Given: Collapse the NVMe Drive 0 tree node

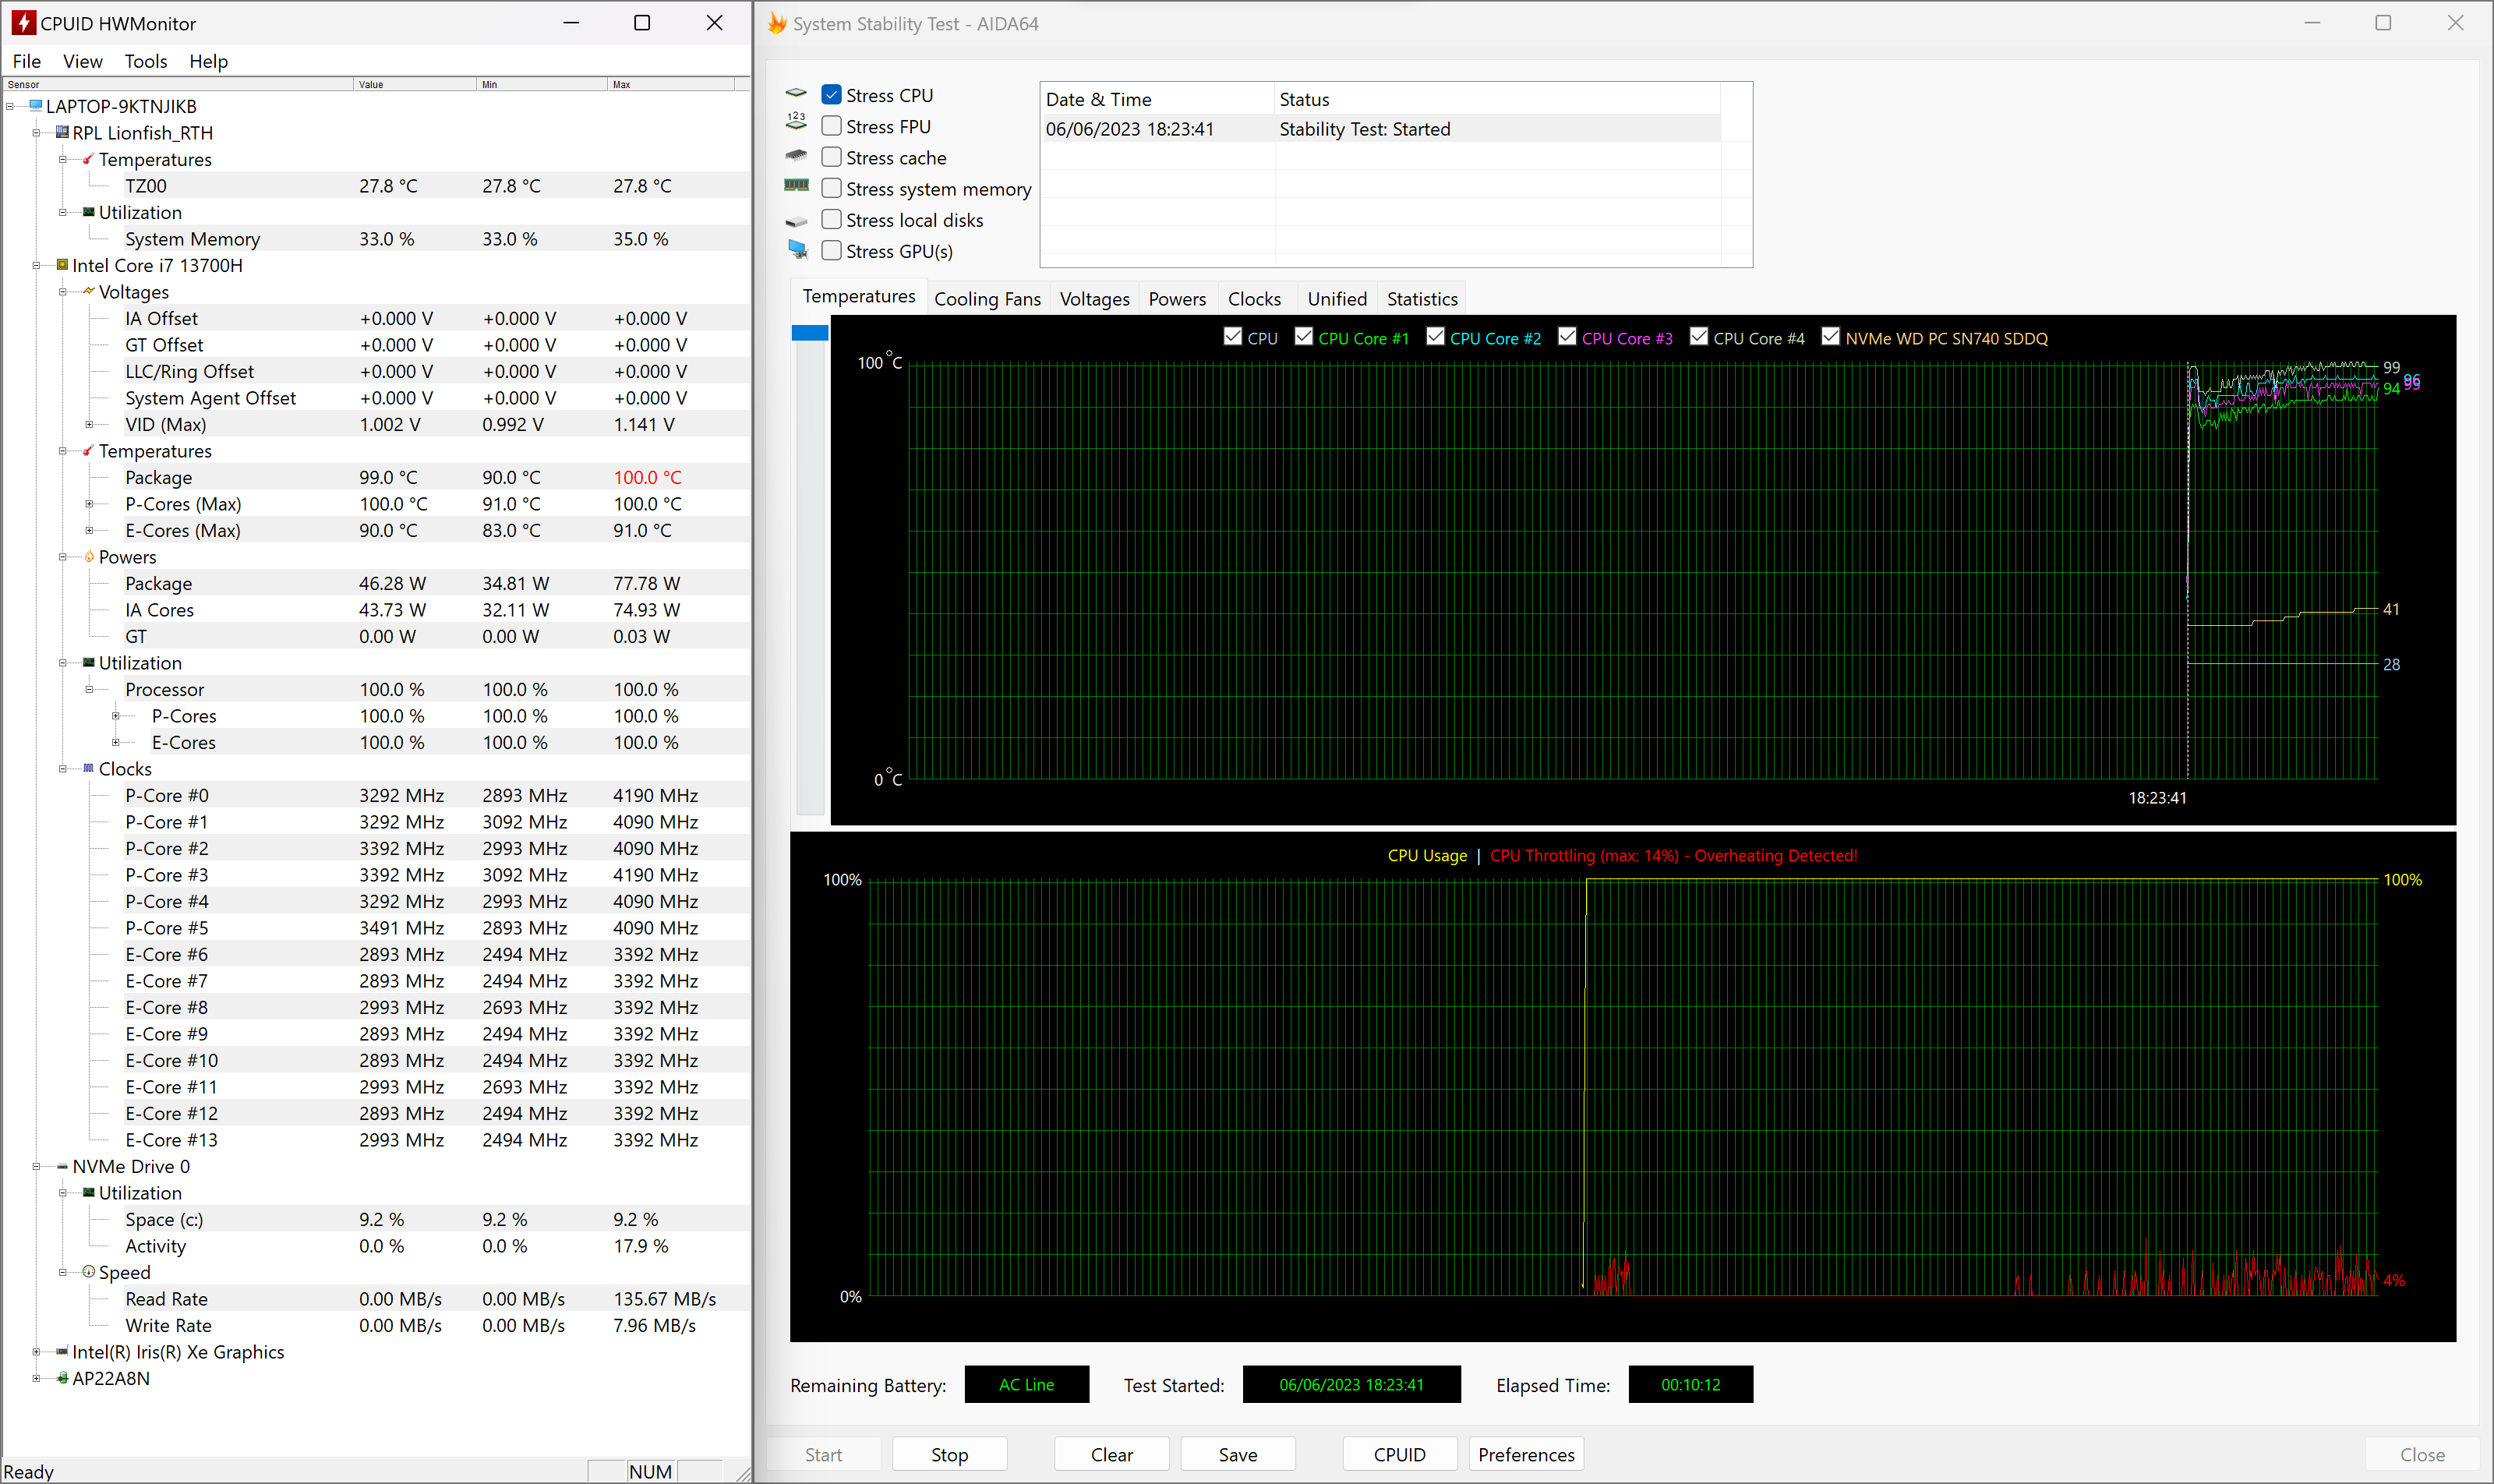Looking at the screenshot, I should coord(36,1166).
